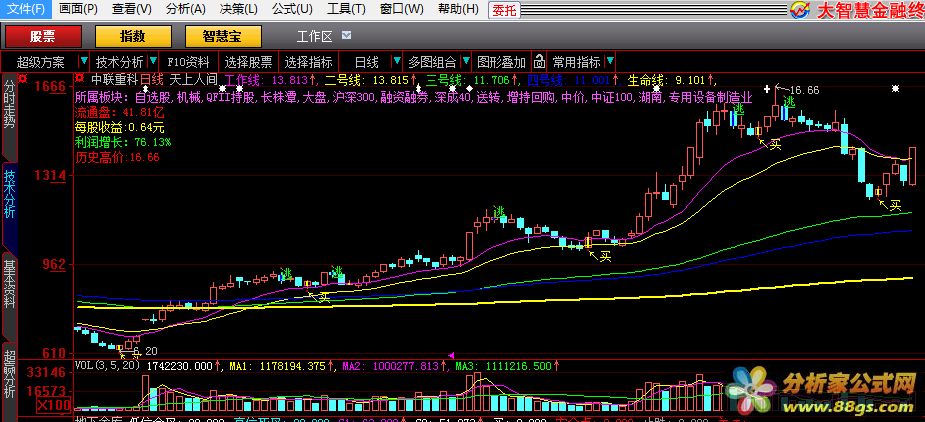The image size is (925, 422).
Task: Open the 文件(F) menu
Action: pos(25,9)
